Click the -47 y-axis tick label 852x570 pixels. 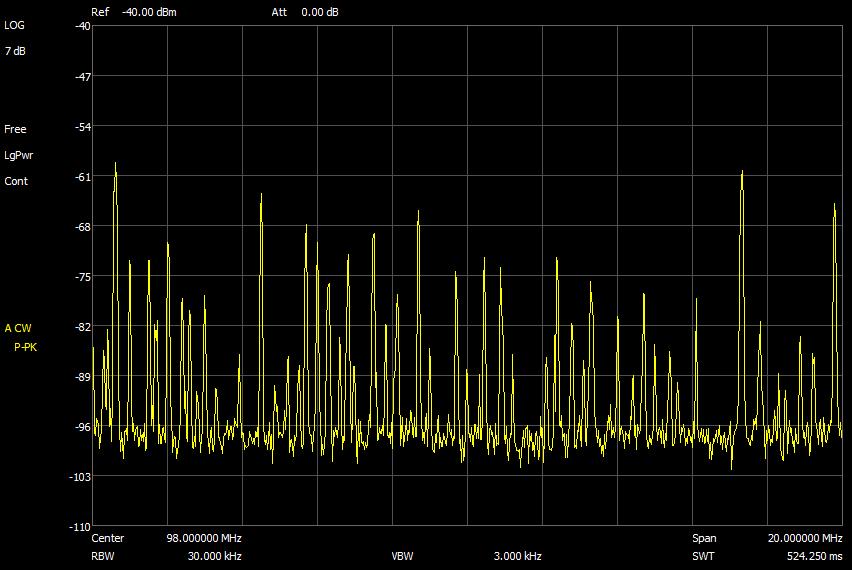(x=83, y=77)
